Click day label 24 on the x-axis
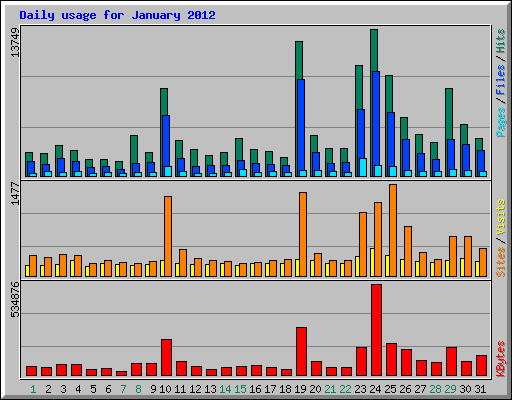512x400 pixels. pyautogui.click(x=375, y=389)
